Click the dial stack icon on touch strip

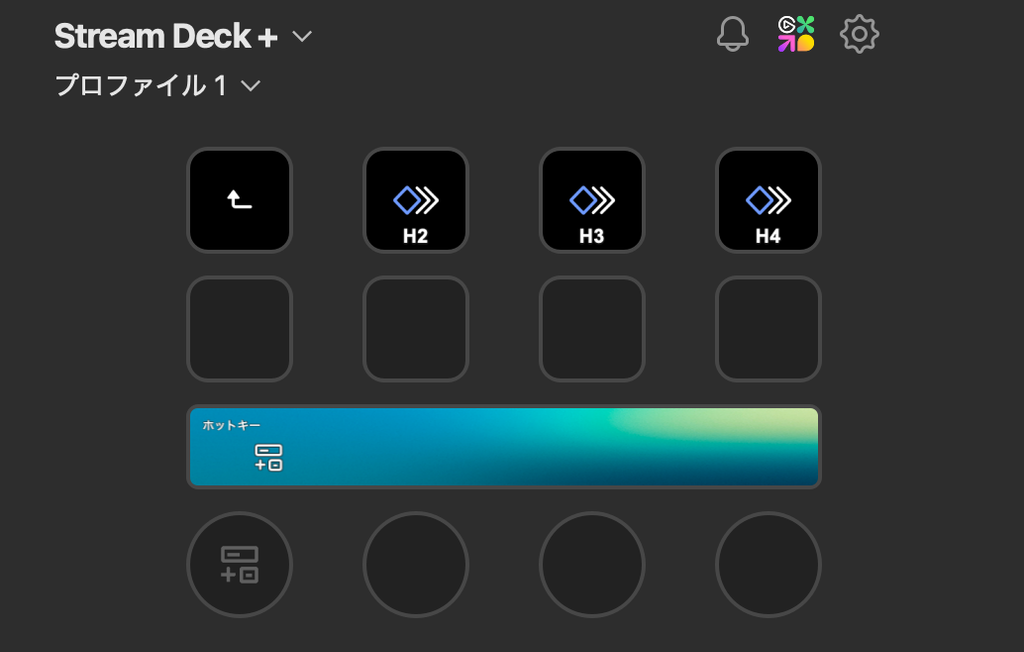268,457
